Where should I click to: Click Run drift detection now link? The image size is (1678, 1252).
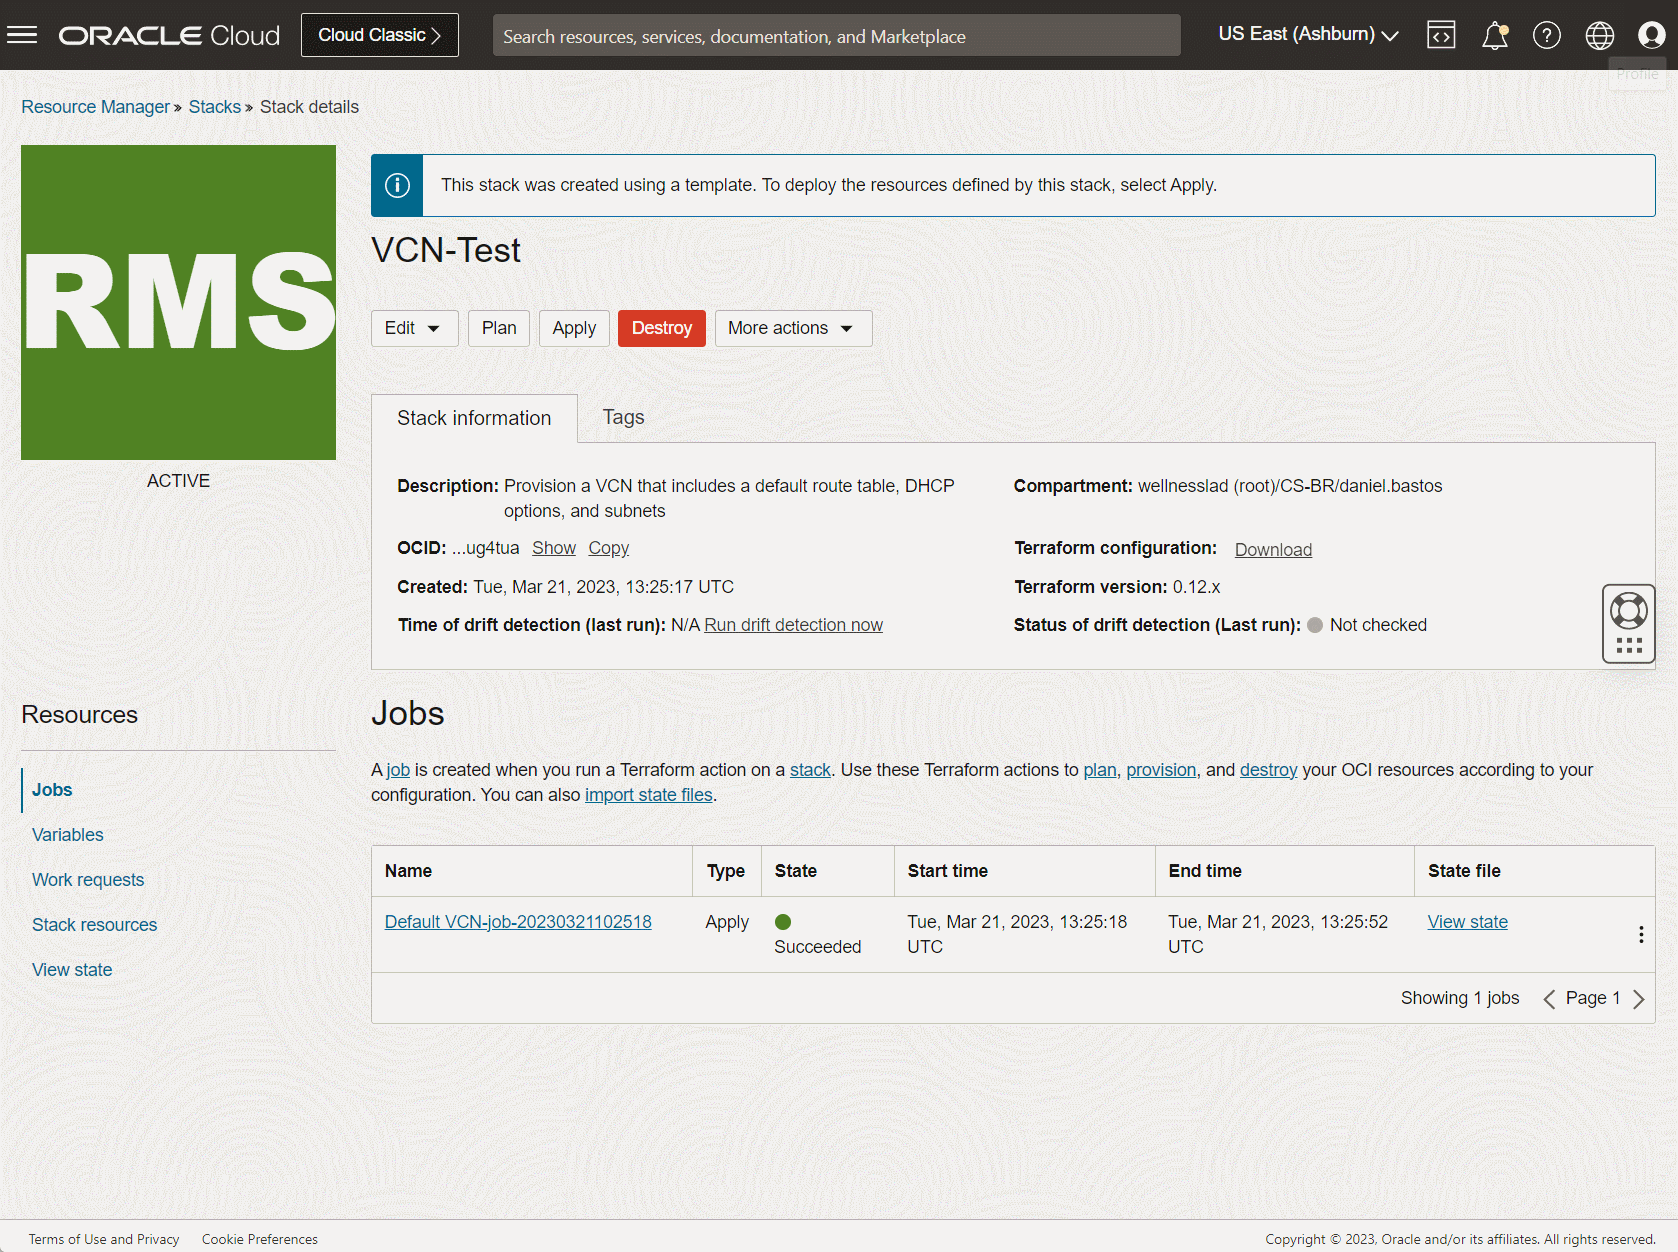pos(793,625)
